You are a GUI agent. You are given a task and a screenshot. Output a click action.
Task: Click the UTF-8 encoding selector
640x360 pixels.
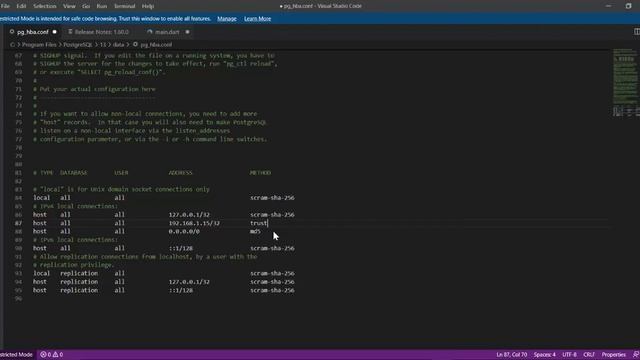coord(569,355)
